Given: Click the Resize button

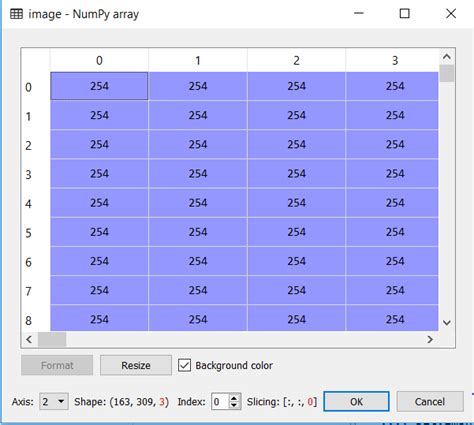Looking at the screenshot, I should pyautogui.click(x=136, y=365).
